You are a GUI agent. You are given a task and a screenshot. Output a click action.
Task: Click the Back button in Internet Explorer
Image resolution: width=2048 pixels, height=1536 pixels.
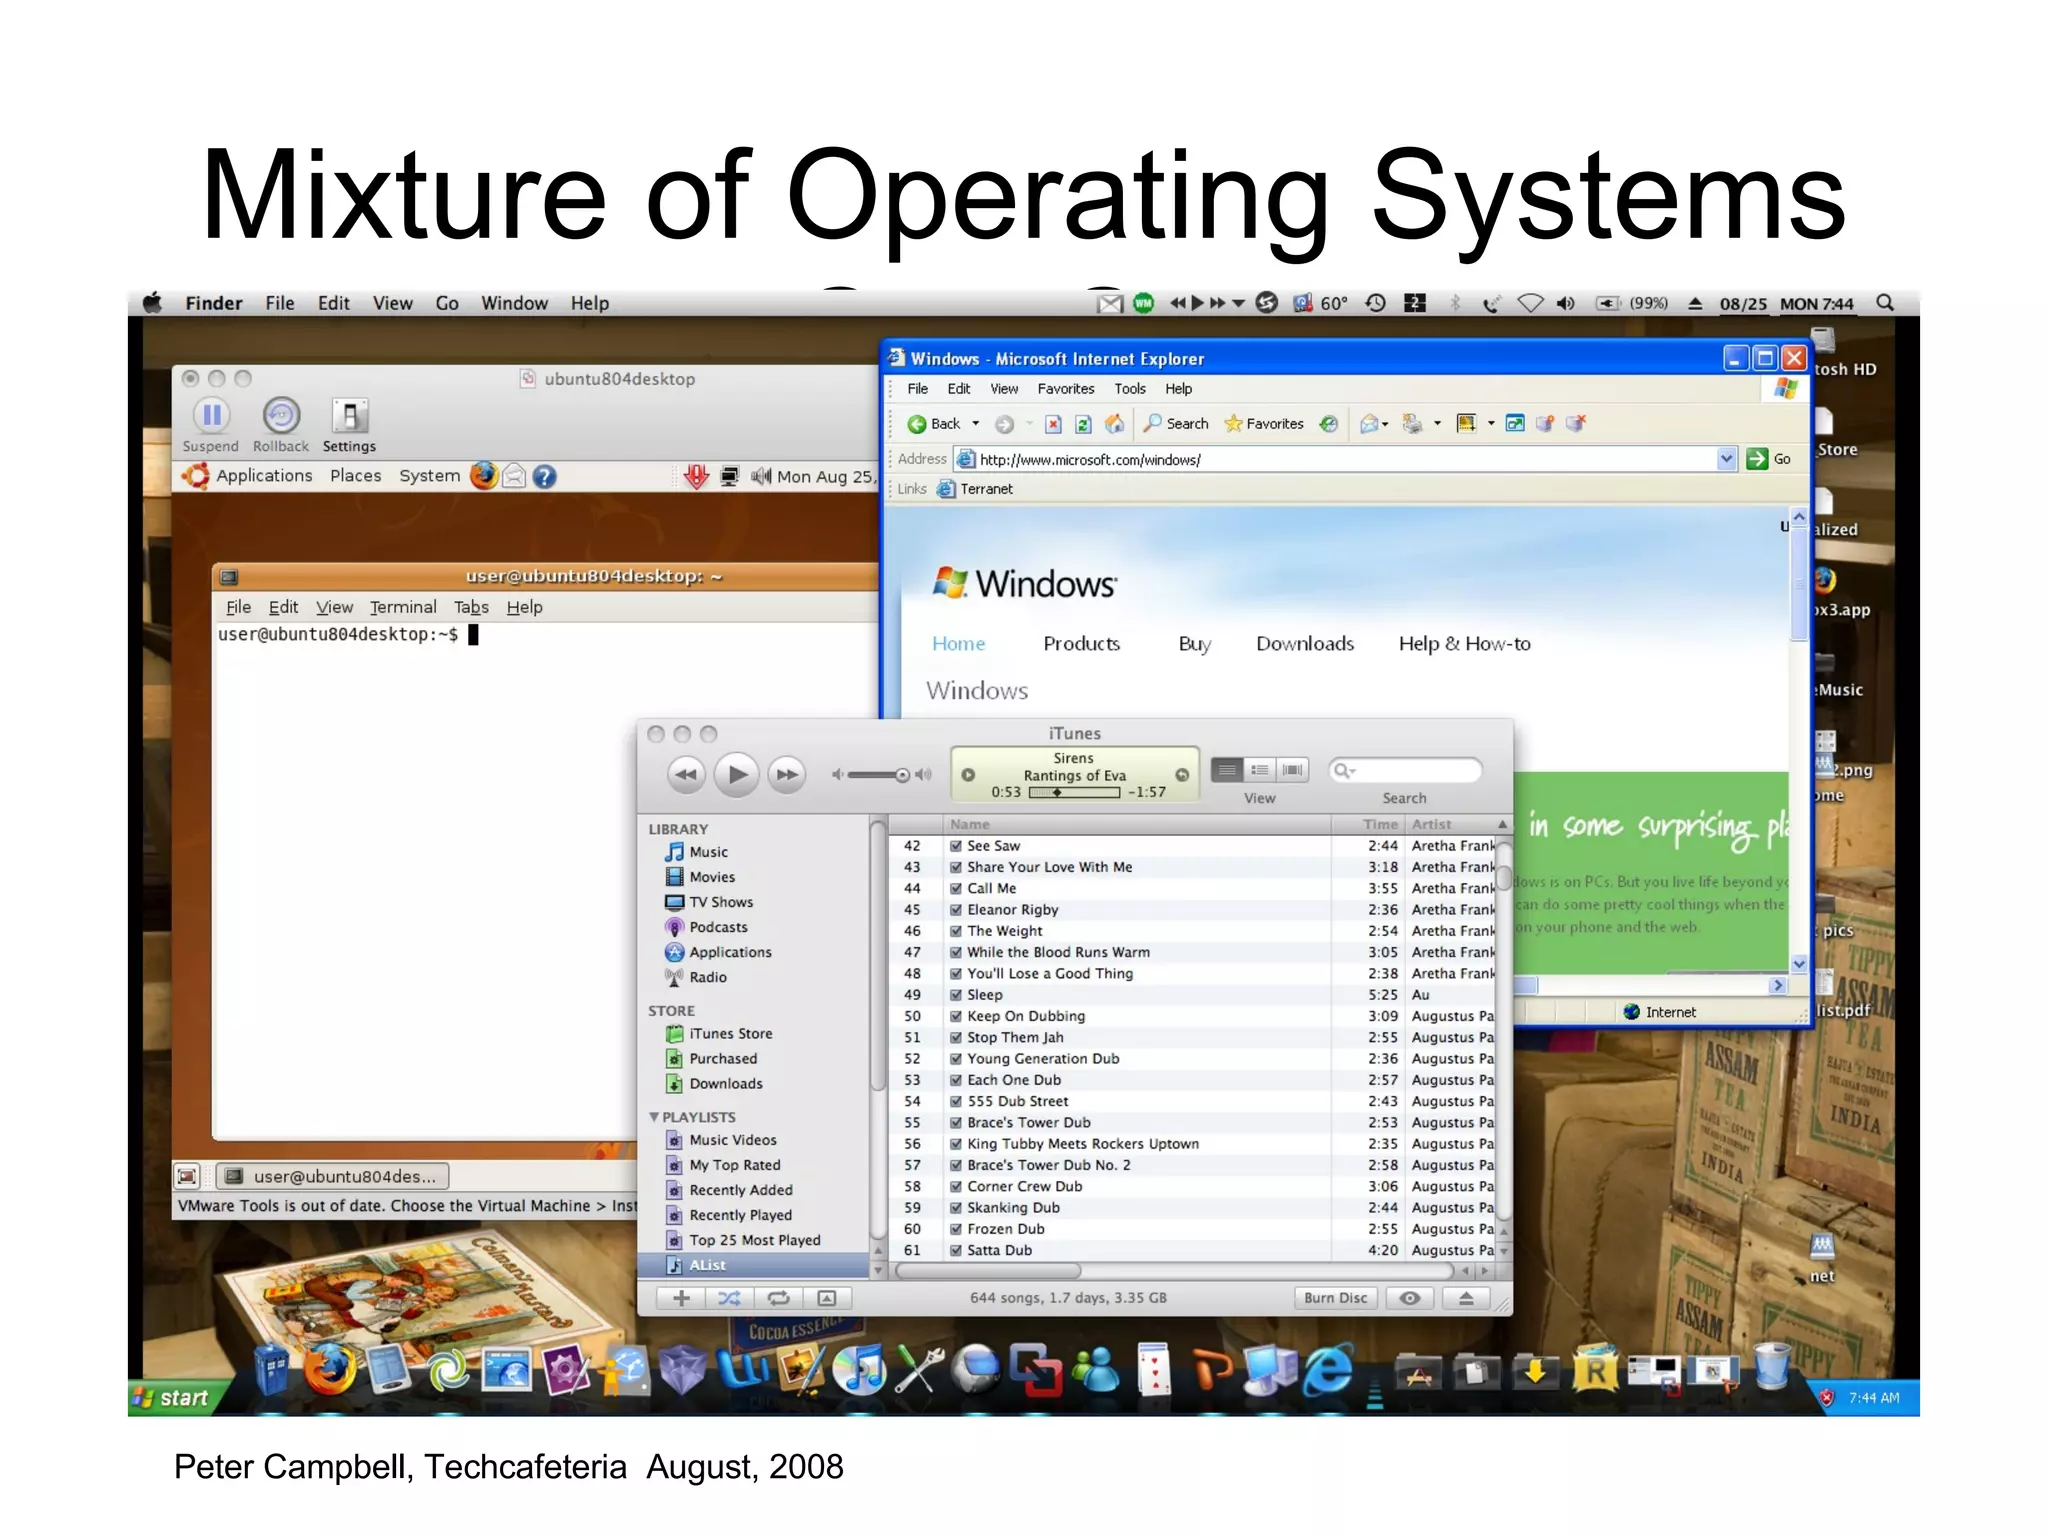(934, 424)
